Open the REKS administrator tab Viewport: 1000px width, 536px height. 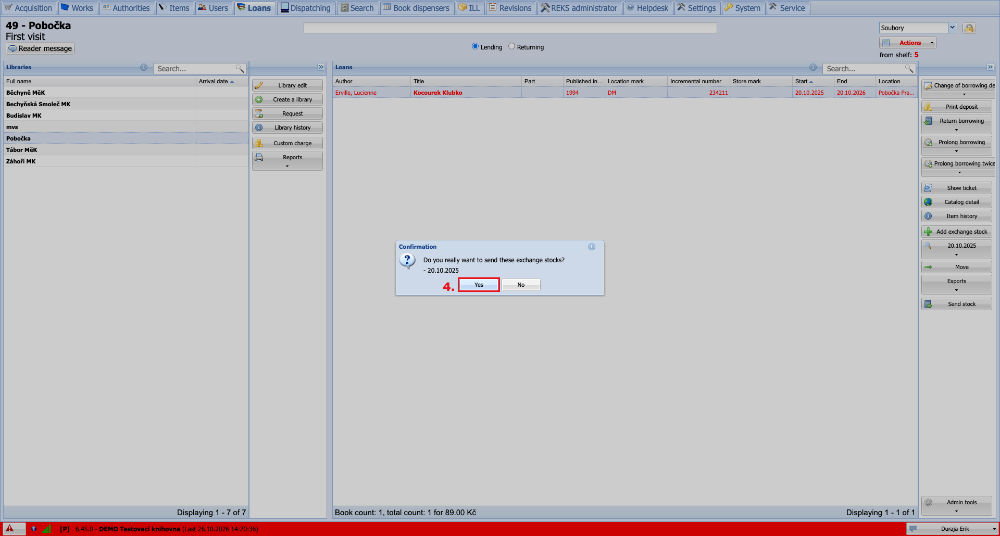pos(578,8)
